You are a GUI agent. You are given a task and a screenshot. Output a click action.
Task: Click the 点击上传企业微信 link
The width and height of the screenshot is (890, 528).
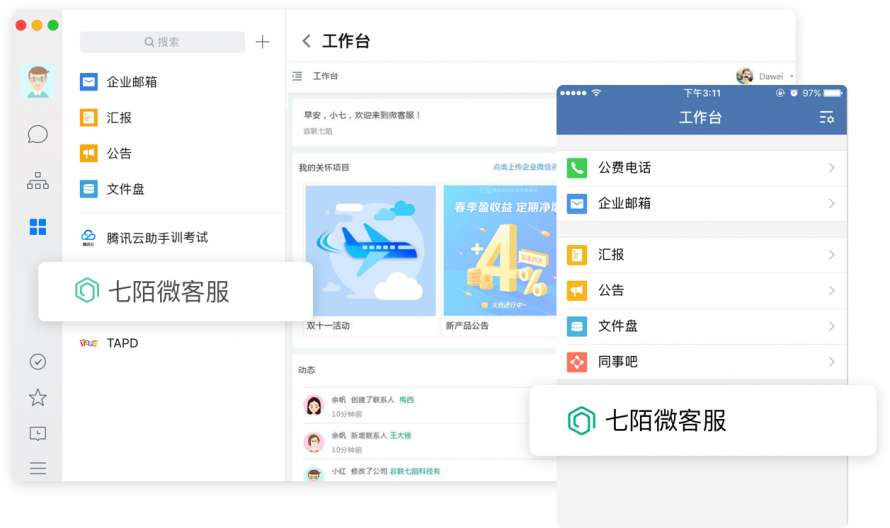(x=524, y=167)
